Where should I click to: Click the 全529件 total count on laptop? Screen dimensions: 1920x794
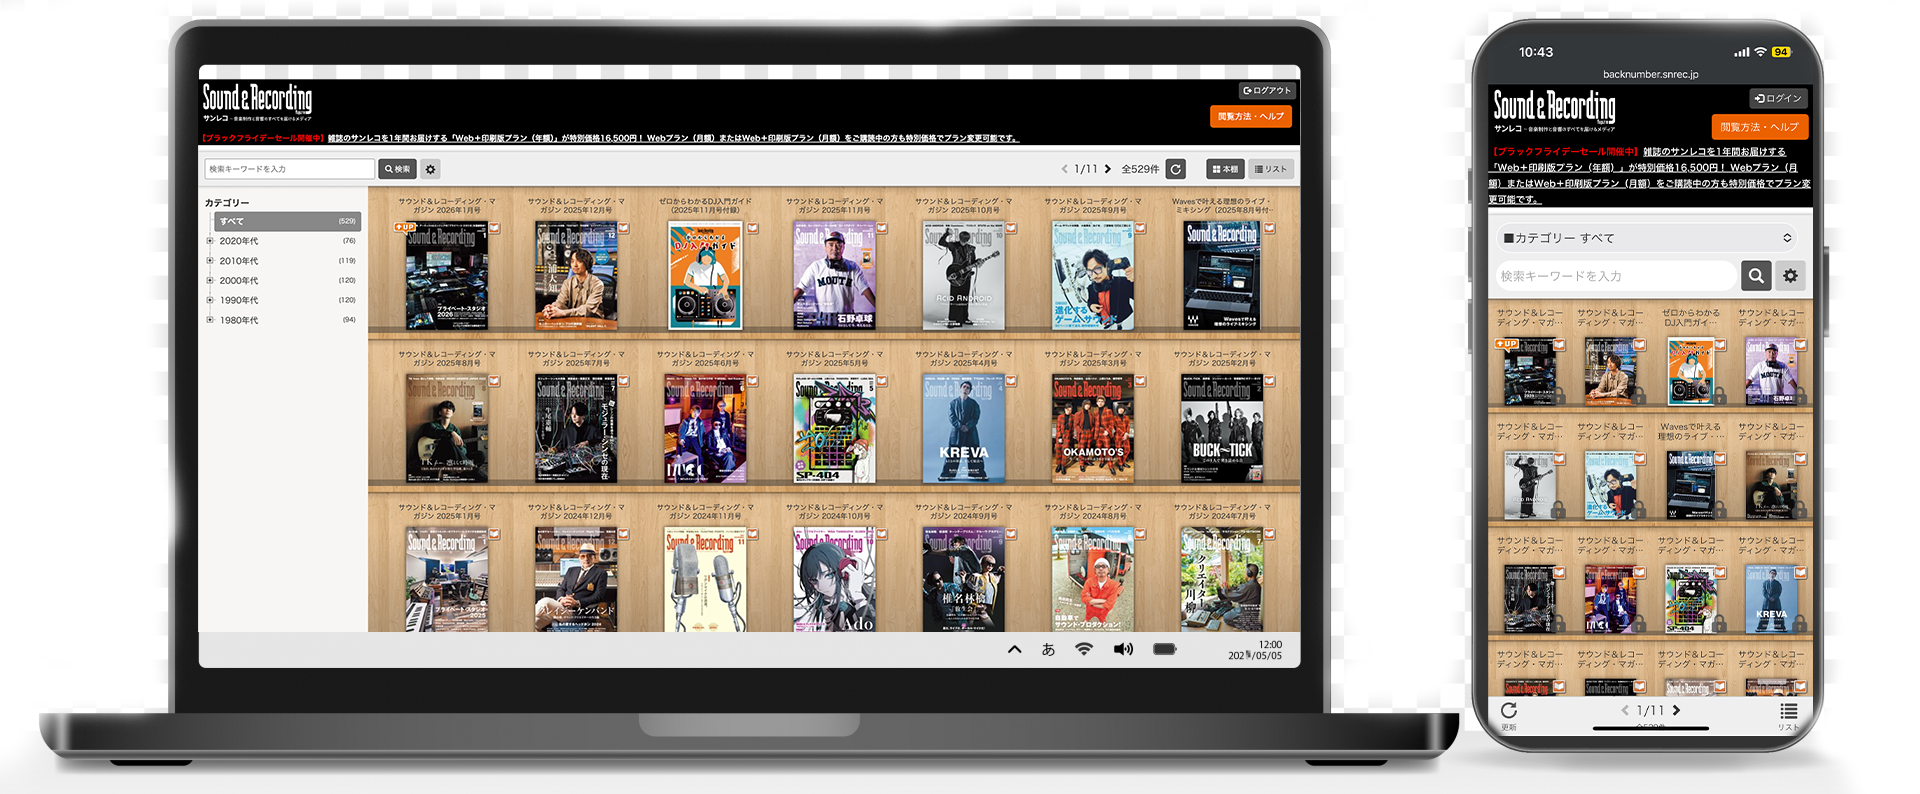[x=1140, y=169]
